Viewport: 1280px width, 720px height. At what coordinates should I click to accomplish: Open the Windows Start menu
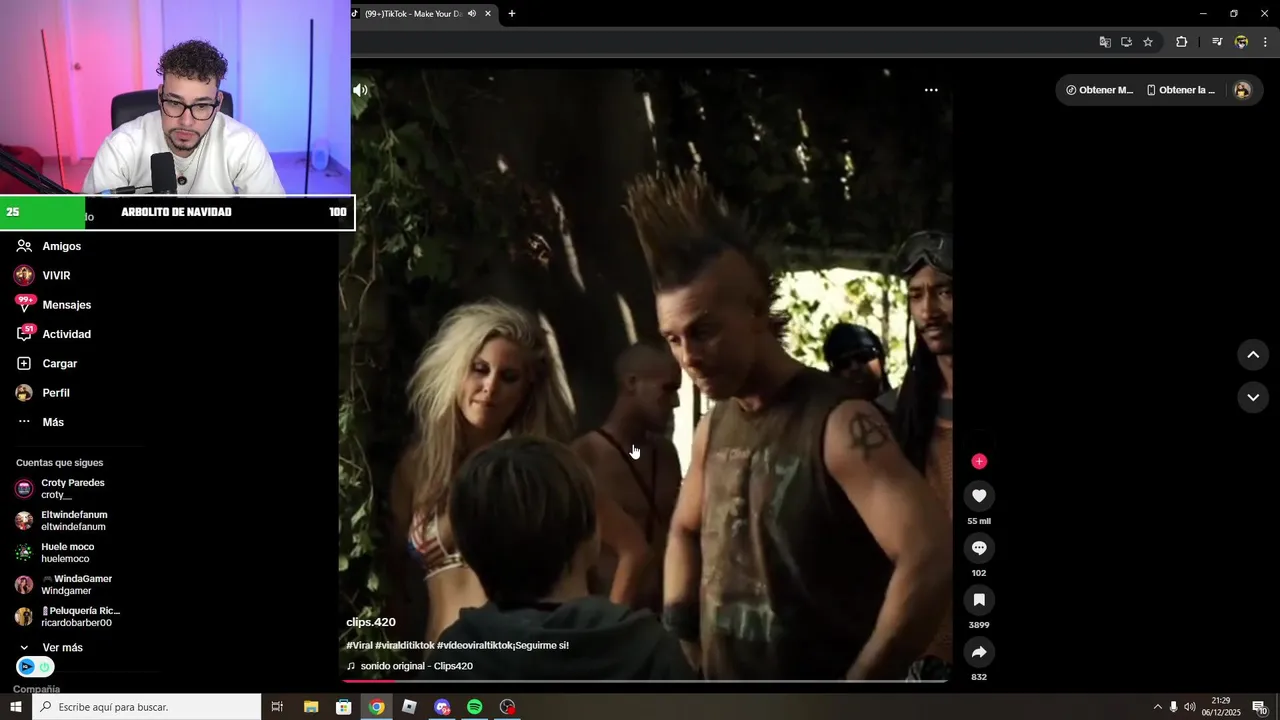(x=15, y=707)
